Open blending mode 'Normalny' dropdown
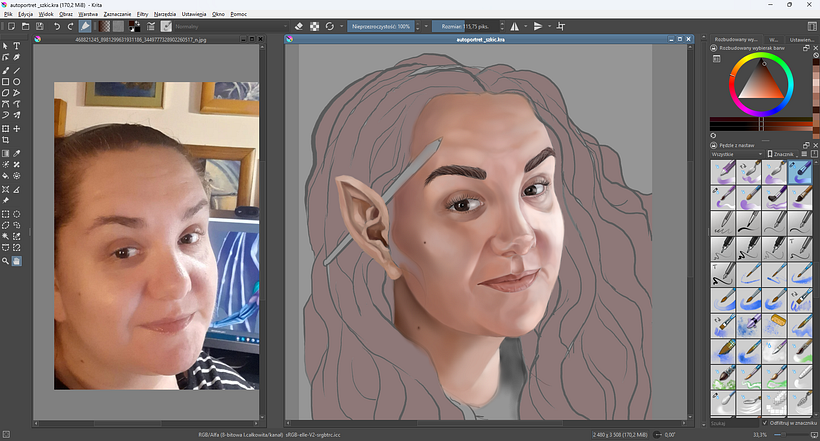This screenshot has width=820, height=441. 231,26
